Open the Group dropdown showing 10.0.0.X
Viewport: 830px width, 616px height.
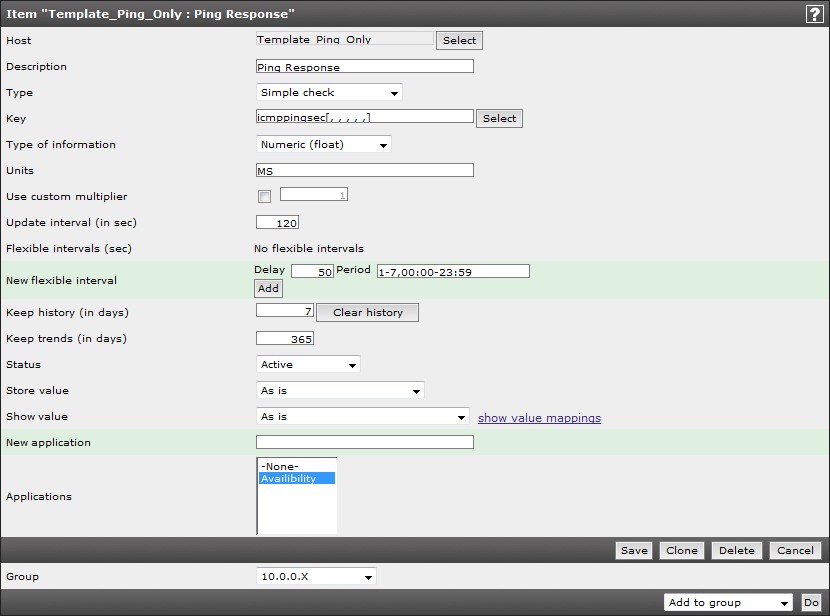pyautogui.click(x=316, y=577)
